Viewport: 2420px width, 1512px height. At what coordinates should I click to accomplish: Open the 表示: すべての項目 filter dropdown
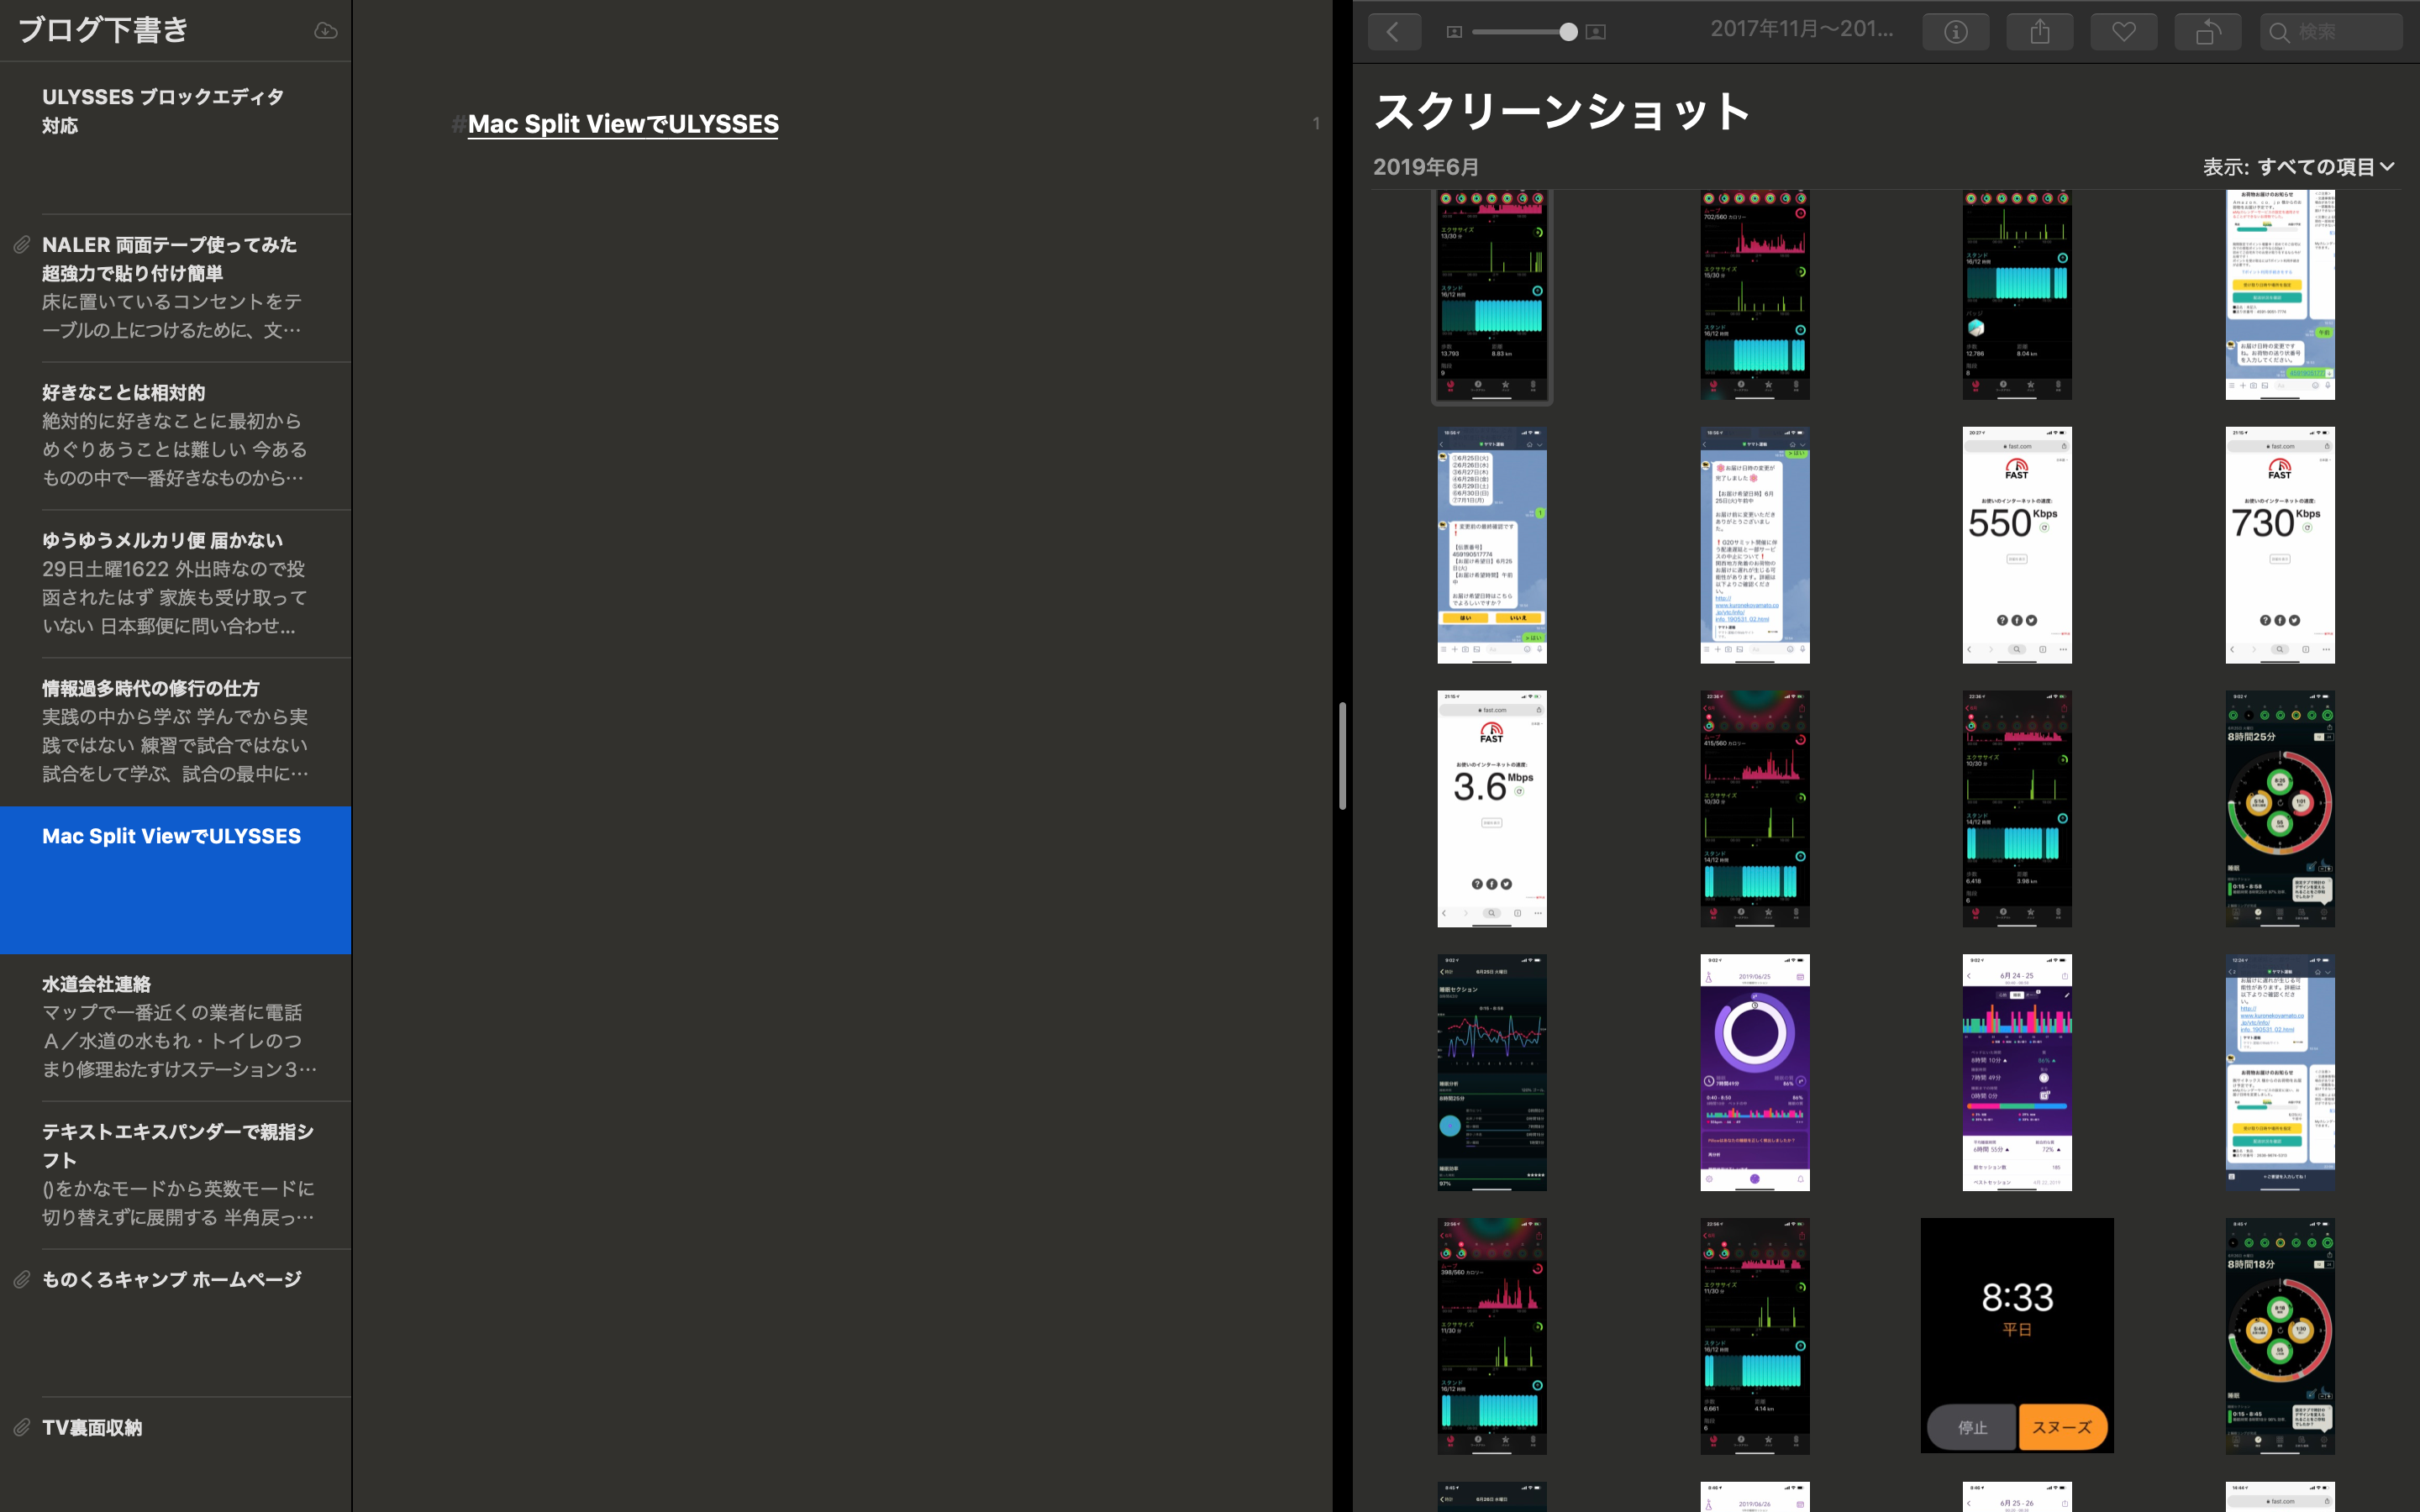[2298, 167]
